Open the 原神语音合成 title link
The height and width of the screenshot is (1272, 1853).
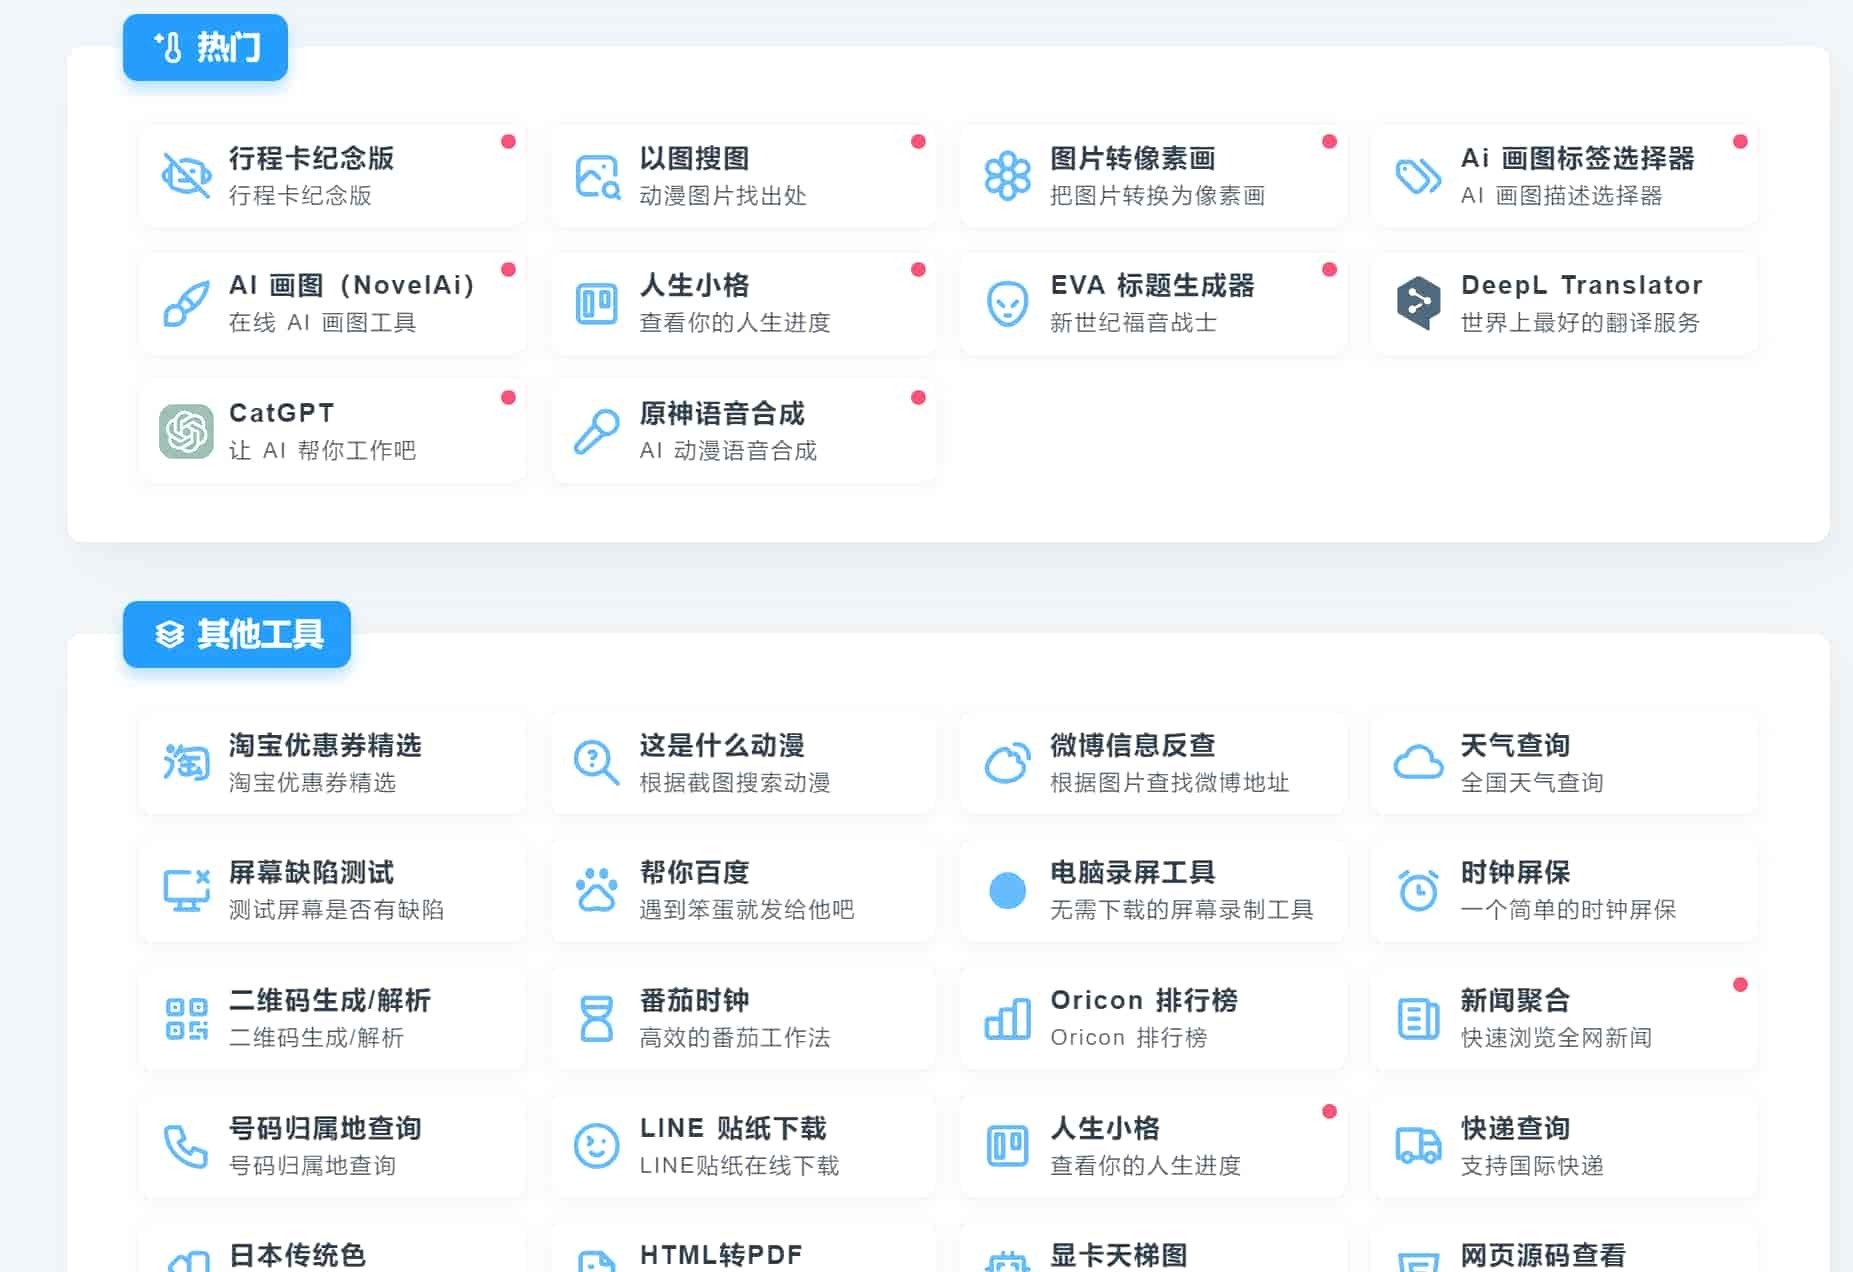tap(722, 413)
